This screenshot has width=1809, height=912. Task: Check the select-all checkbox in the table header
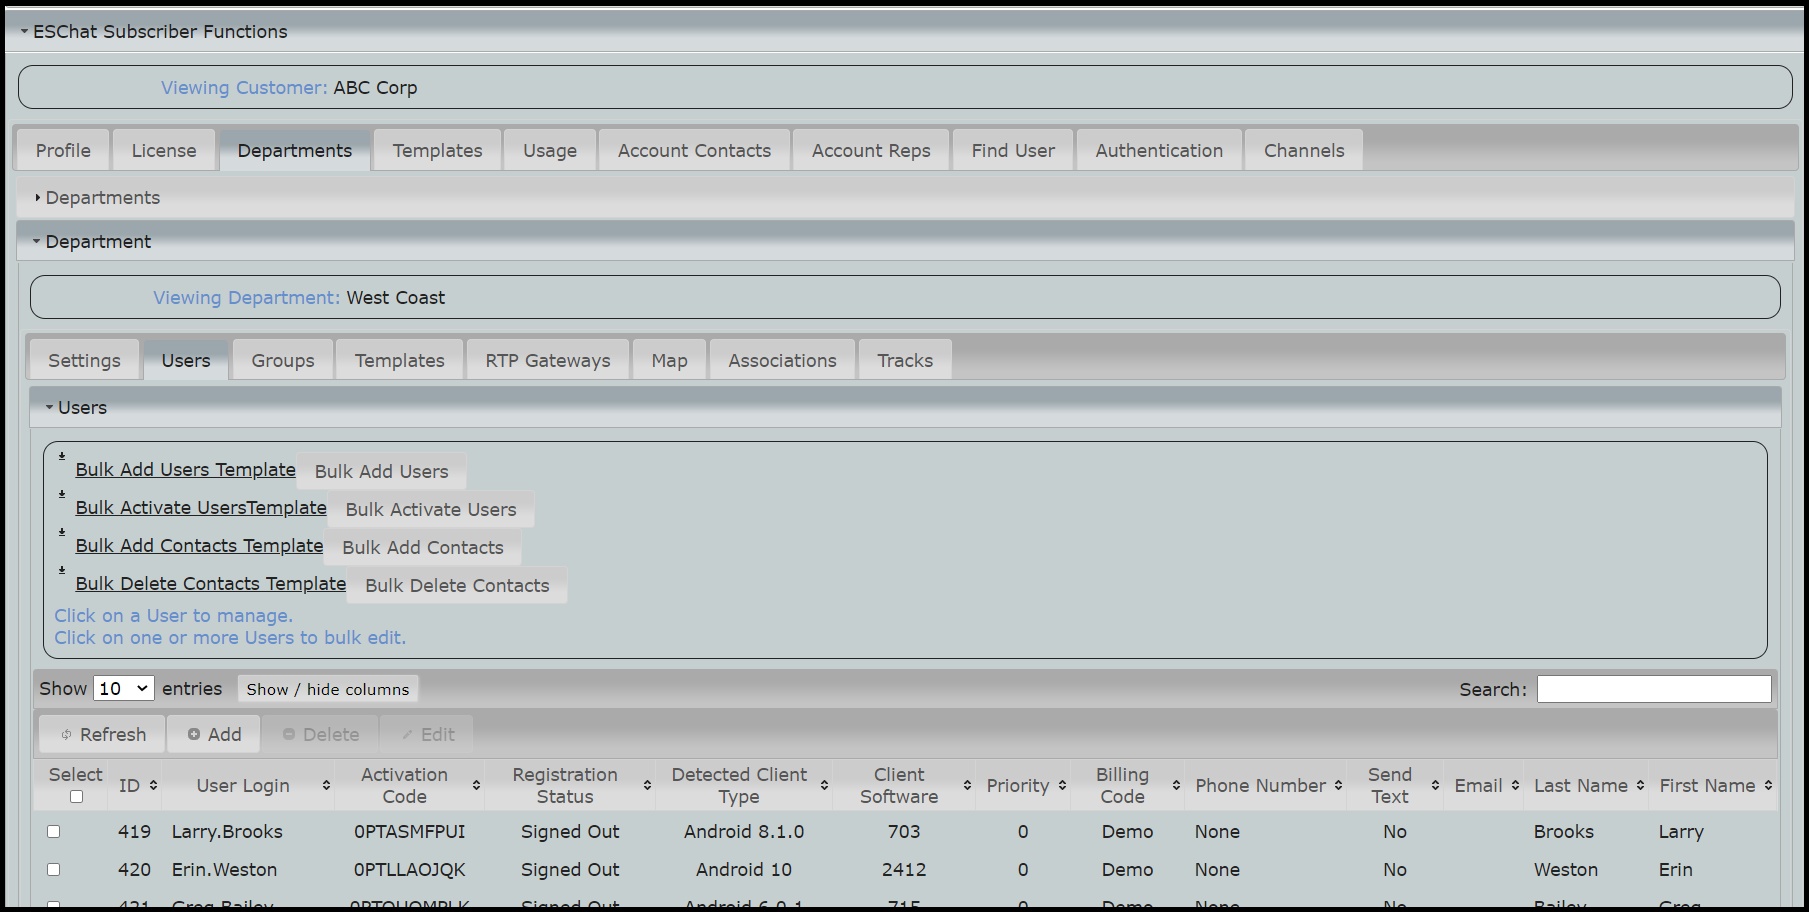pyautogui.click(x=75, y=795)
